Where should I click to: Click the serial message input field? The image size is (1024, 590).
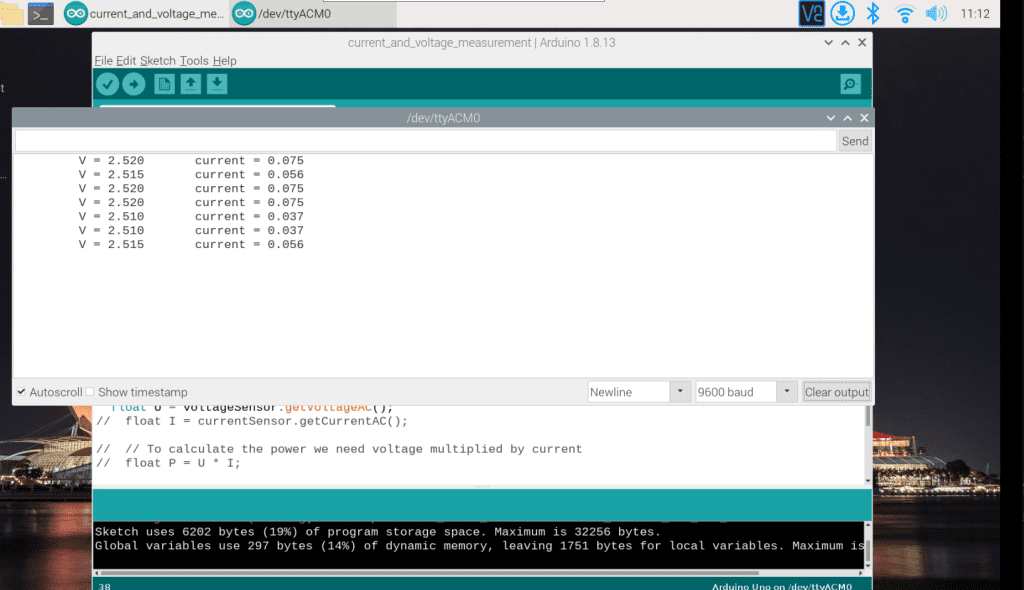click(425, 142)
